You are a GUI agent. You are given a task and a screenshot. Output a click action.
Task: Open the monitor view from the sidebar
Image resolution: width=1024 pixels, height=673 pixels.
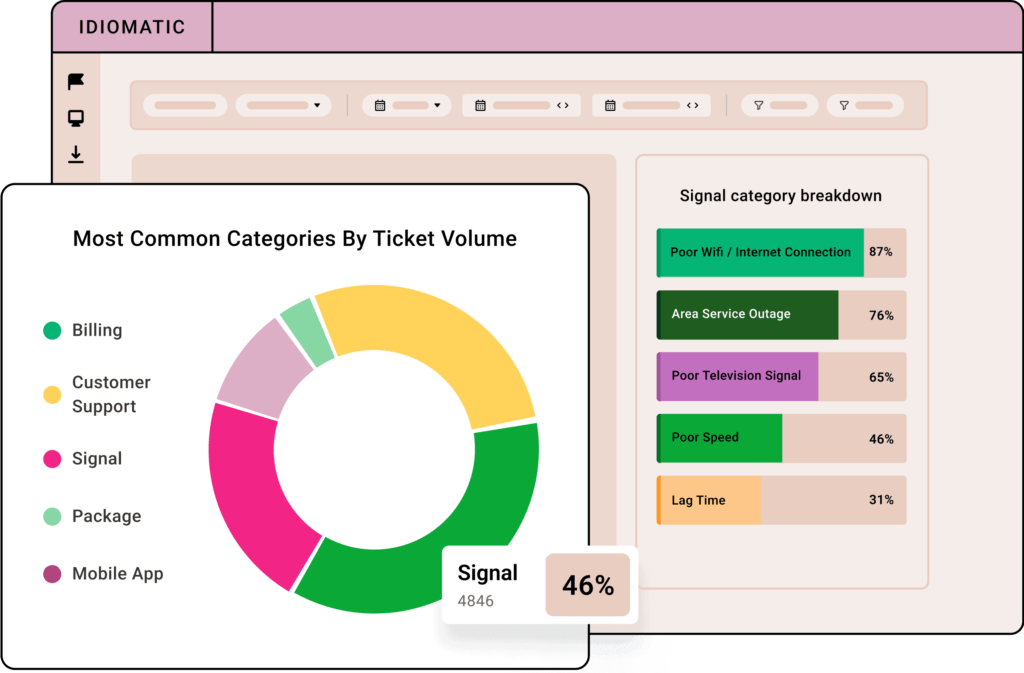76,118
